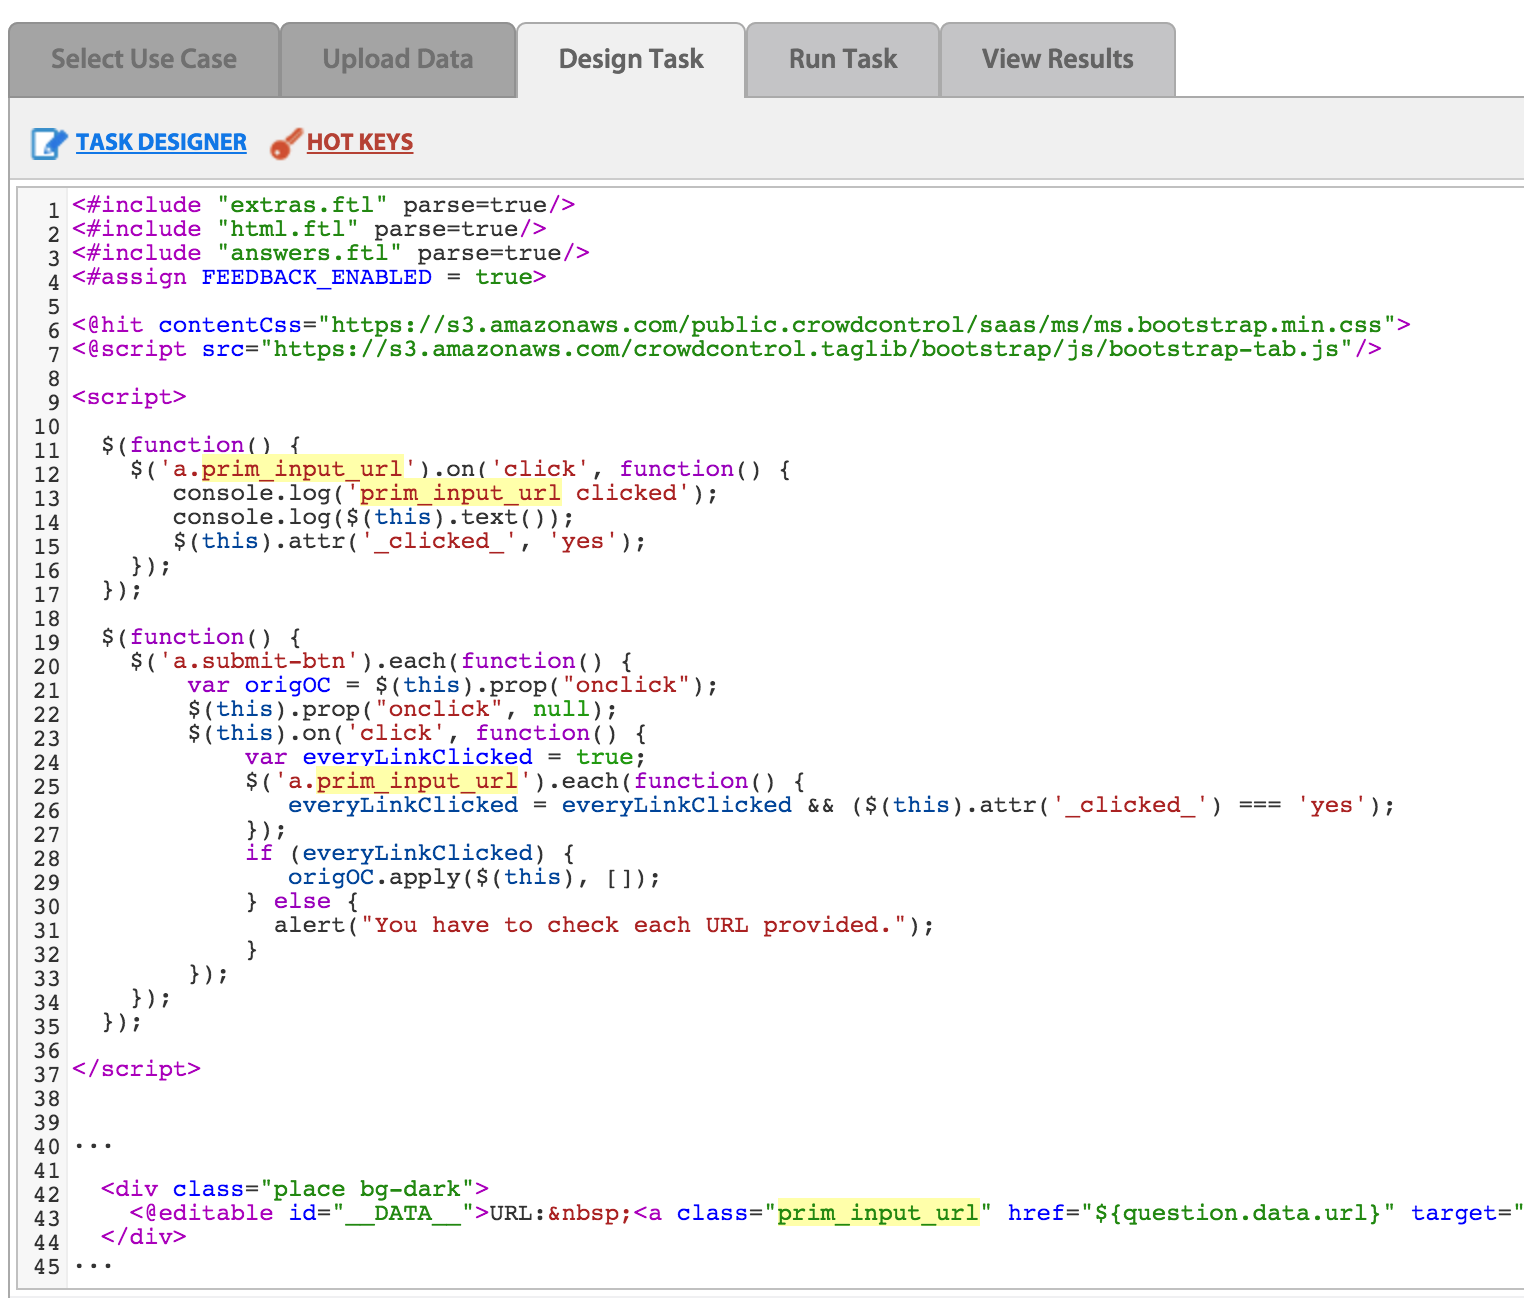Click line number 40 in the gutter

[47, 1147]
